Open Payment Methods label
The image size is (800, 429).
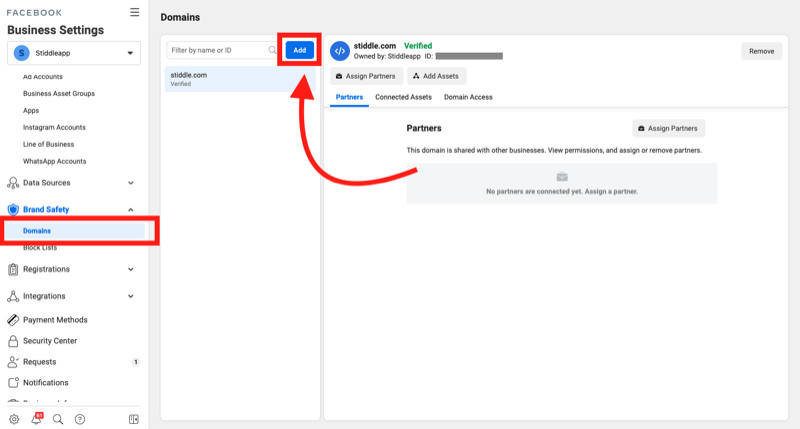coord(55,320)
